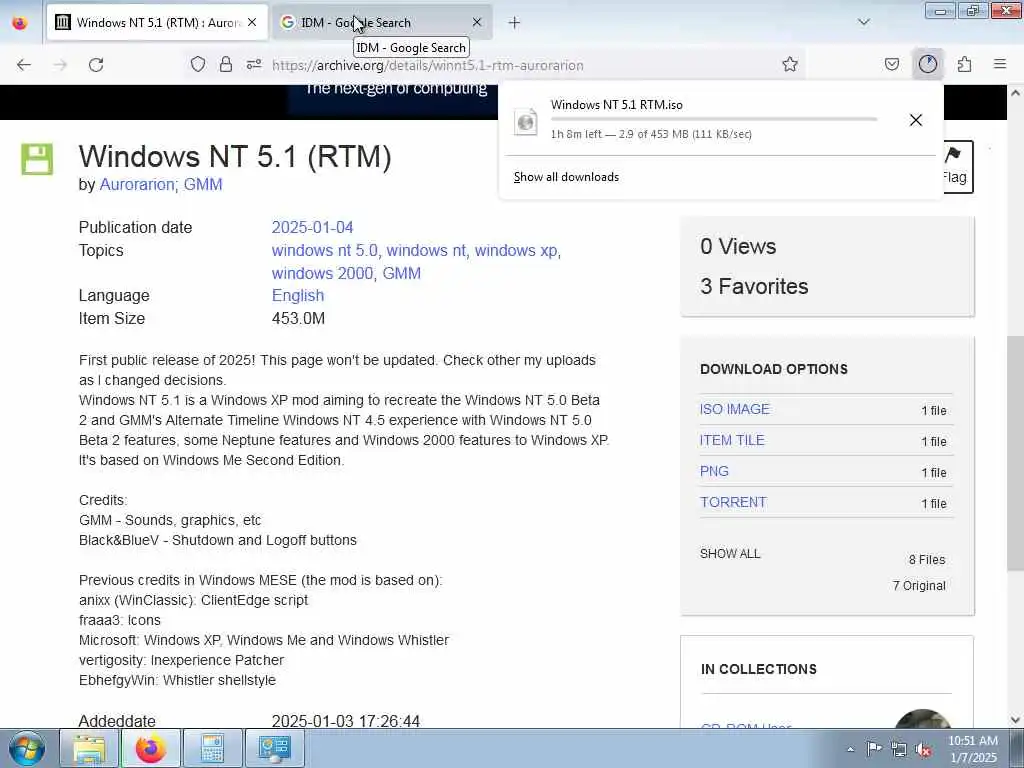Toggle the downloads panel toolbar button
The height and width of the screenshot is (768, 1024).
[x=928, y=64]
